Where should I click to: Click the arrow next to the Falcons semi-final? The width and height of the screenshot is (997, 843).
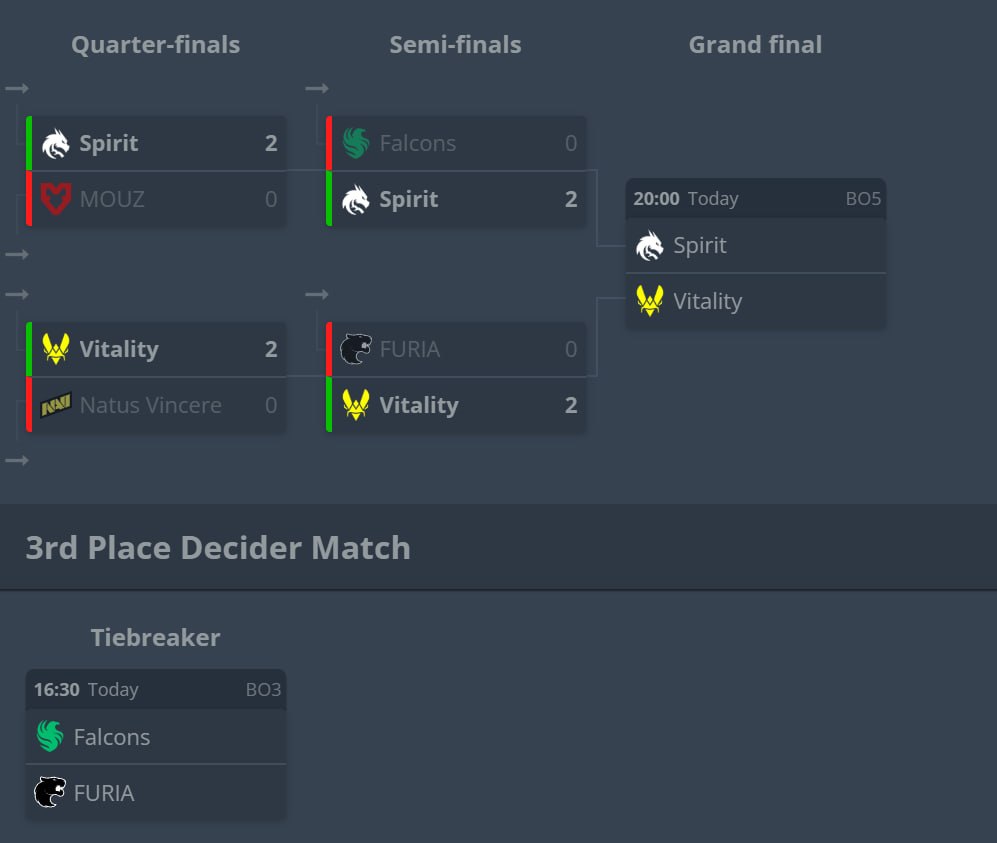click(316, 88)
